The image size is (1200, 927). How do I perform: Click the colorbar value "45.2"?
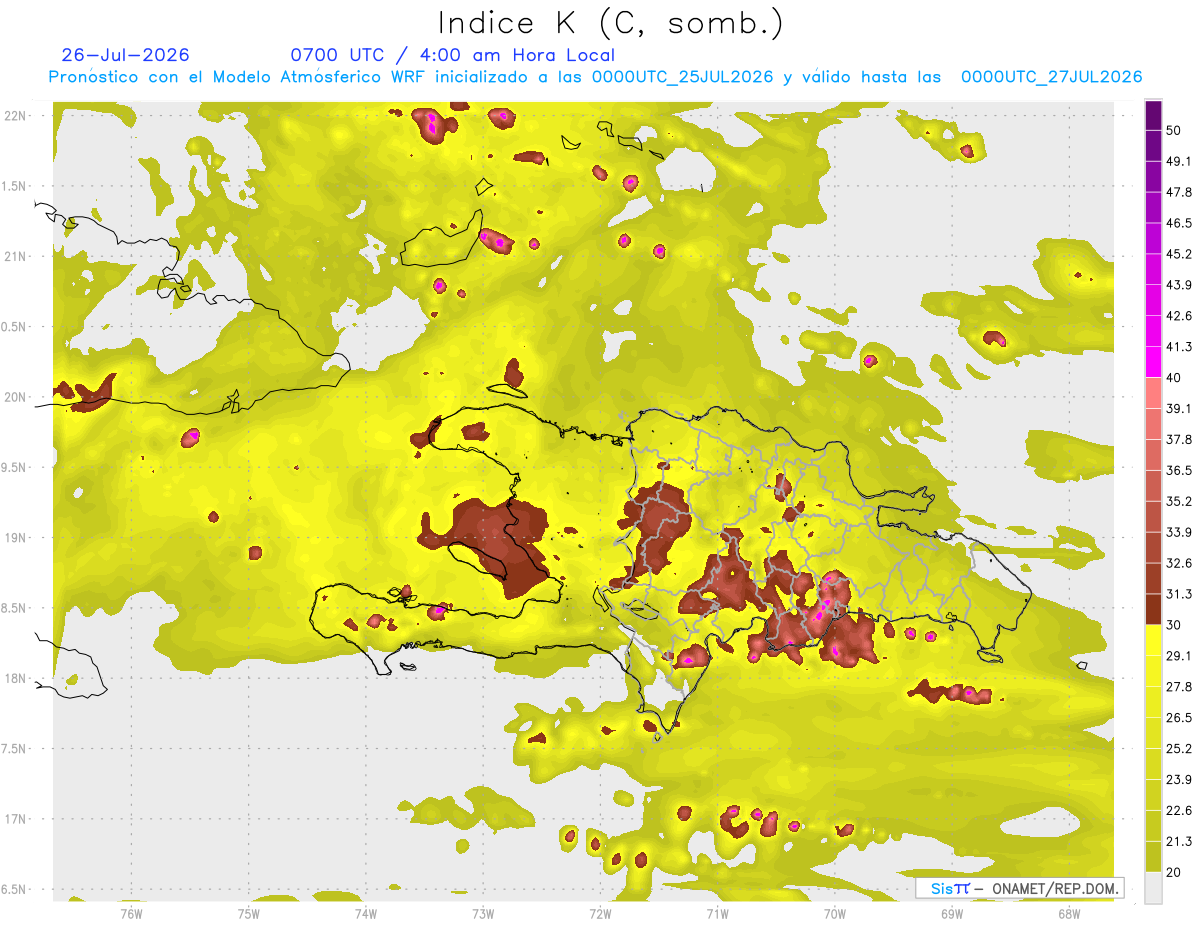click(1180, 254)
